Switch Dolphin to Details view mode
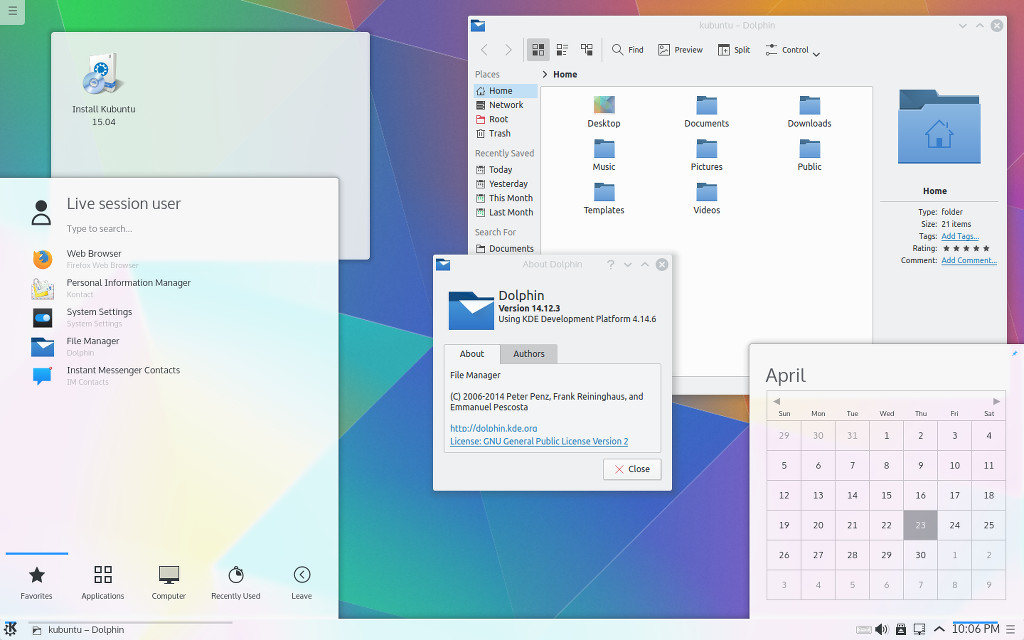 587,50
